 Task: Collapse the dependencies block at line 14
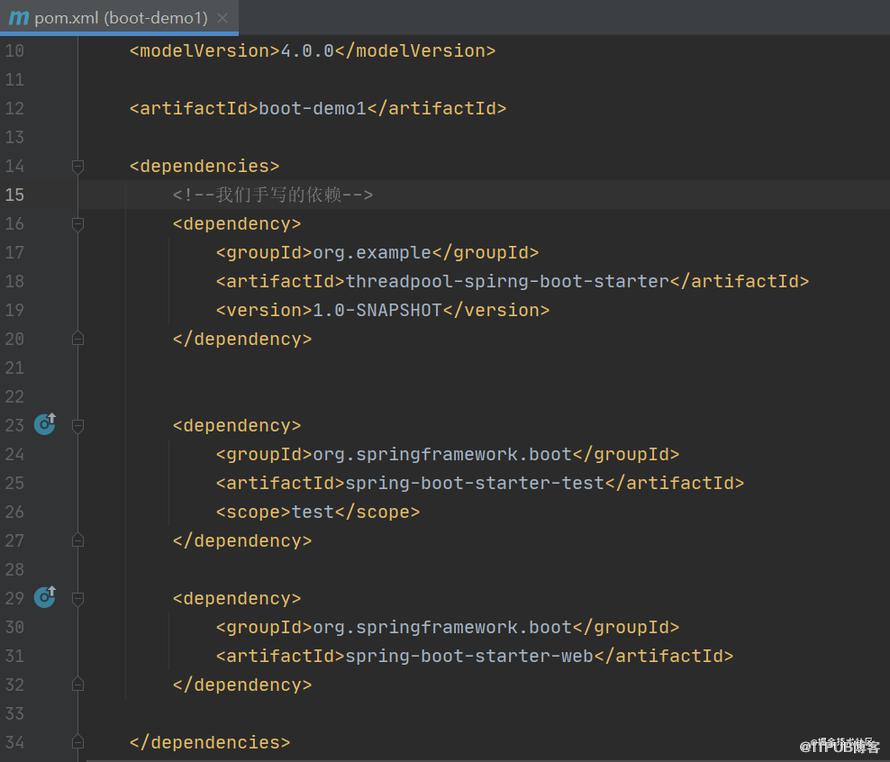coord(78,166)
